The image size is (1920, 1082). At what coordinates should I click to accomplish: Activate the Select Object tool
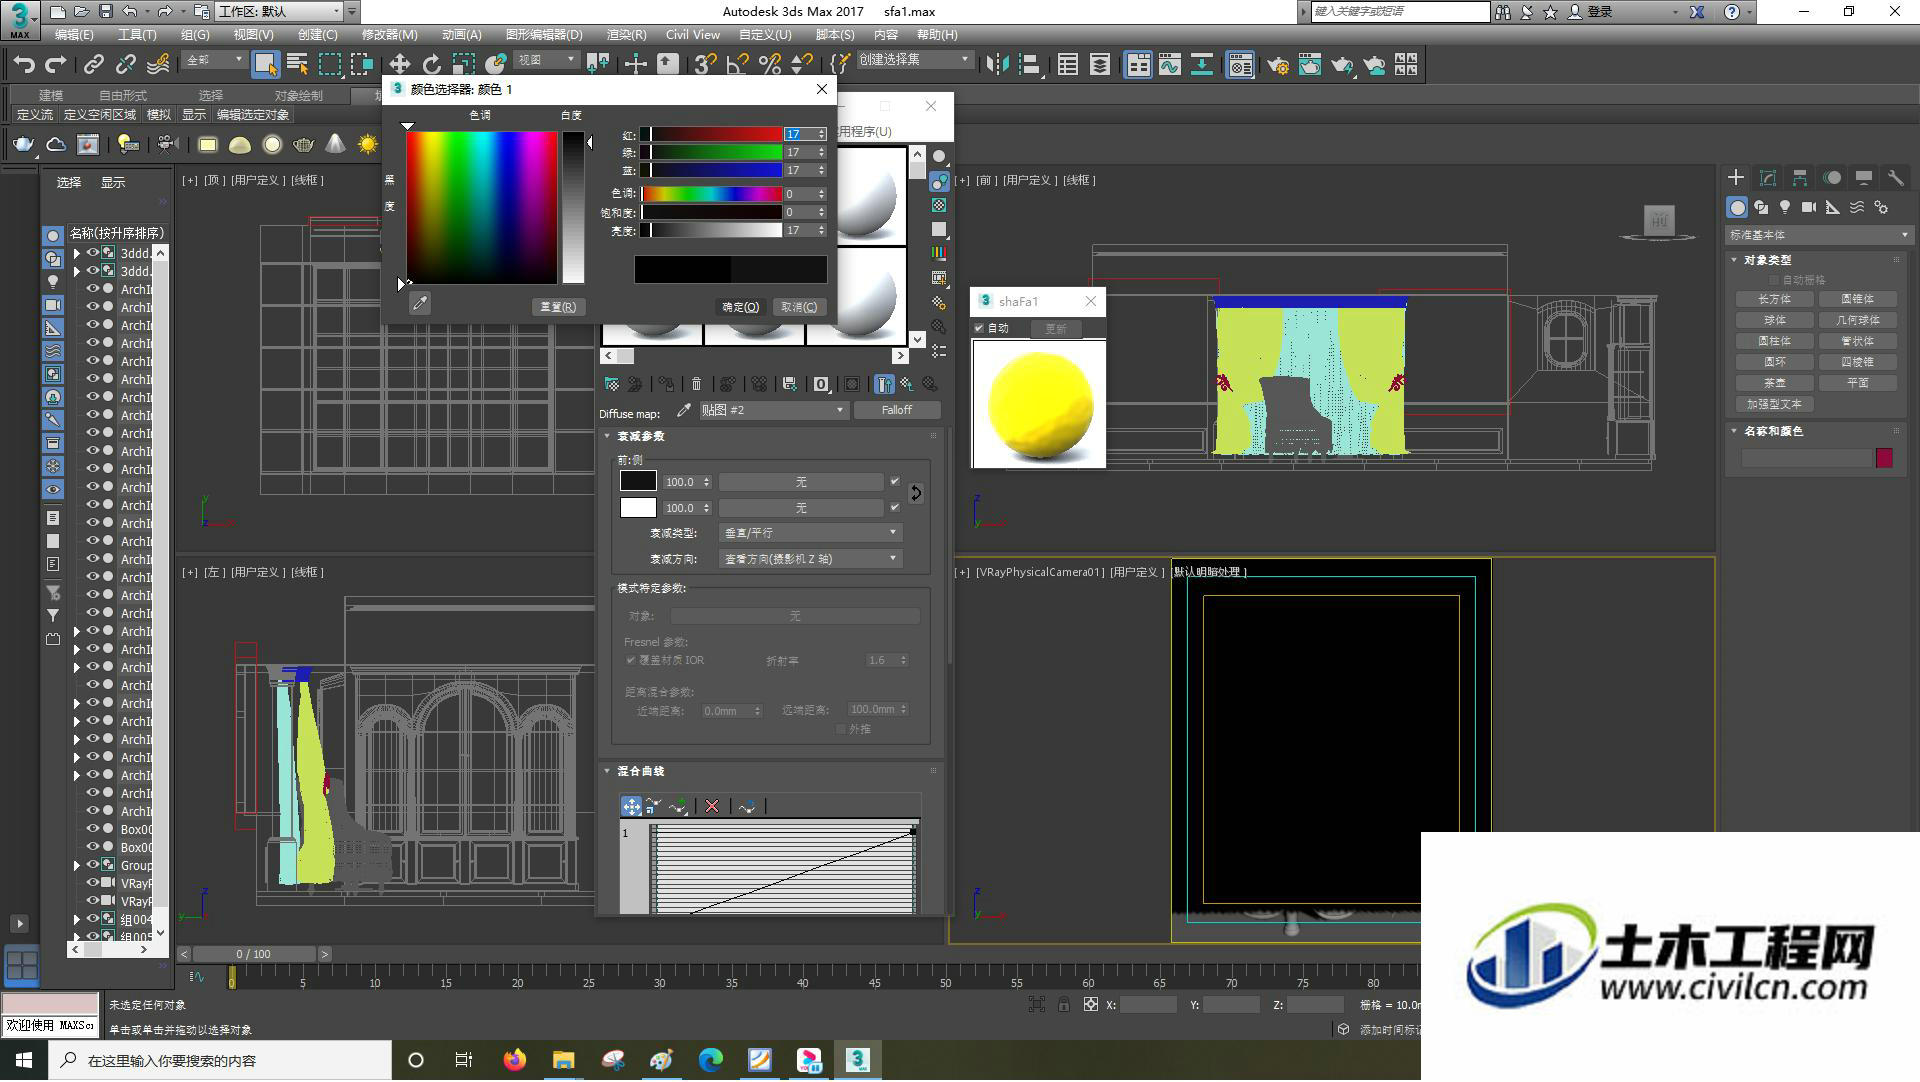coord(264,65)
